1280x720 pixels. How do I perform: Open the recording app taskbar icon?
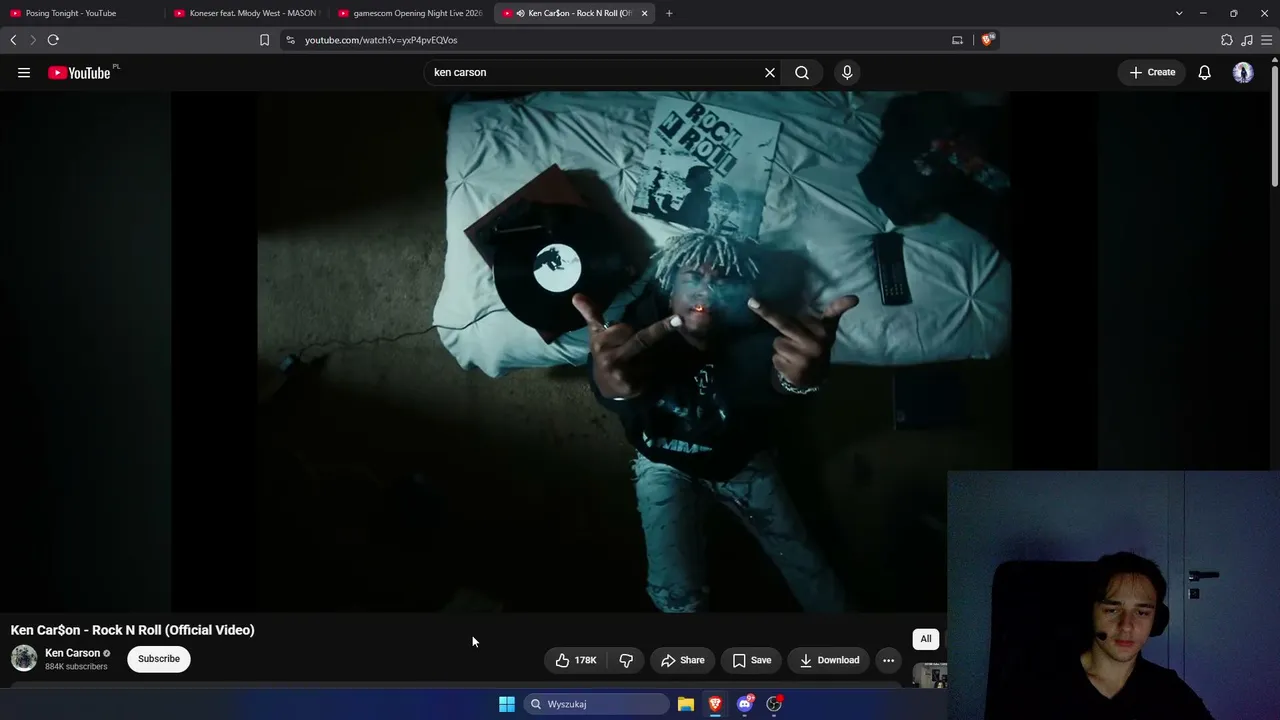774,704
